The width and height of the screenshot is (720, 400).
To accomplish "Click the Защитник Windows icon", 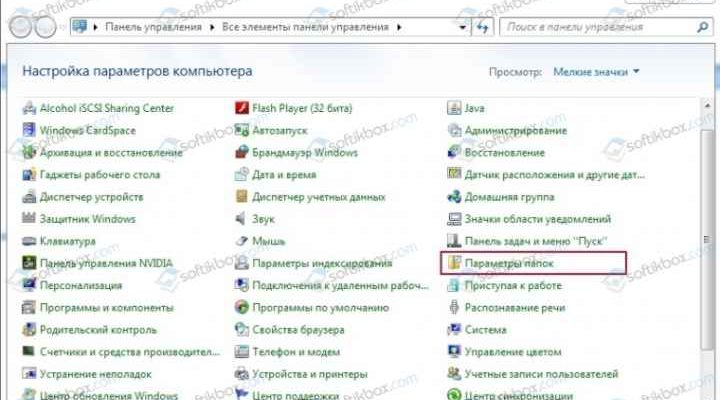I will (29, 219).
